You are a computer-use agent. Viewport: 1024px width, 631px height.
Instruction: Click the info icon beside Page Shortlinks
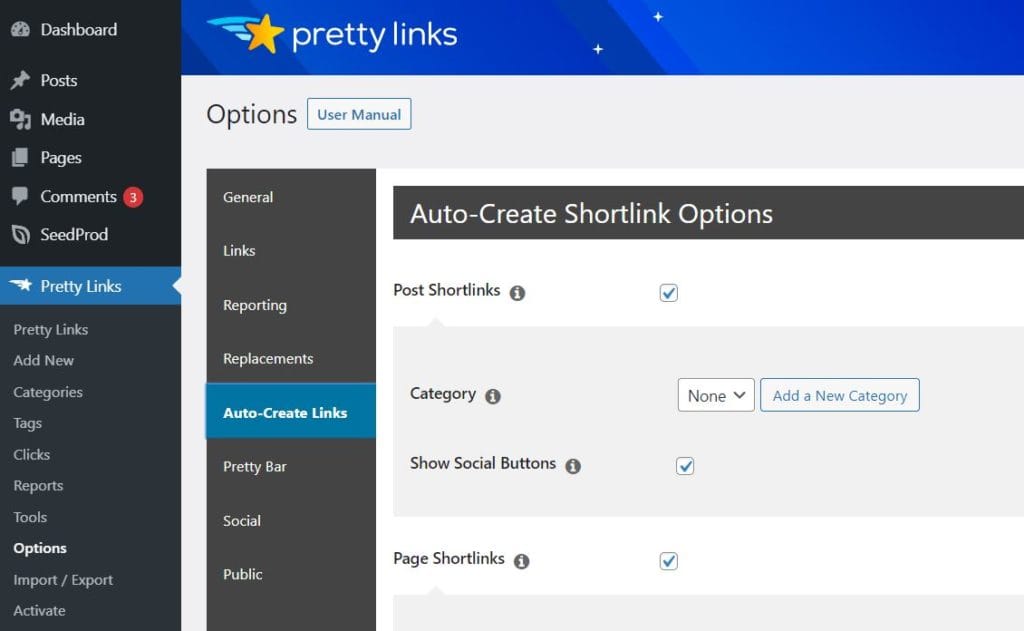520,561
